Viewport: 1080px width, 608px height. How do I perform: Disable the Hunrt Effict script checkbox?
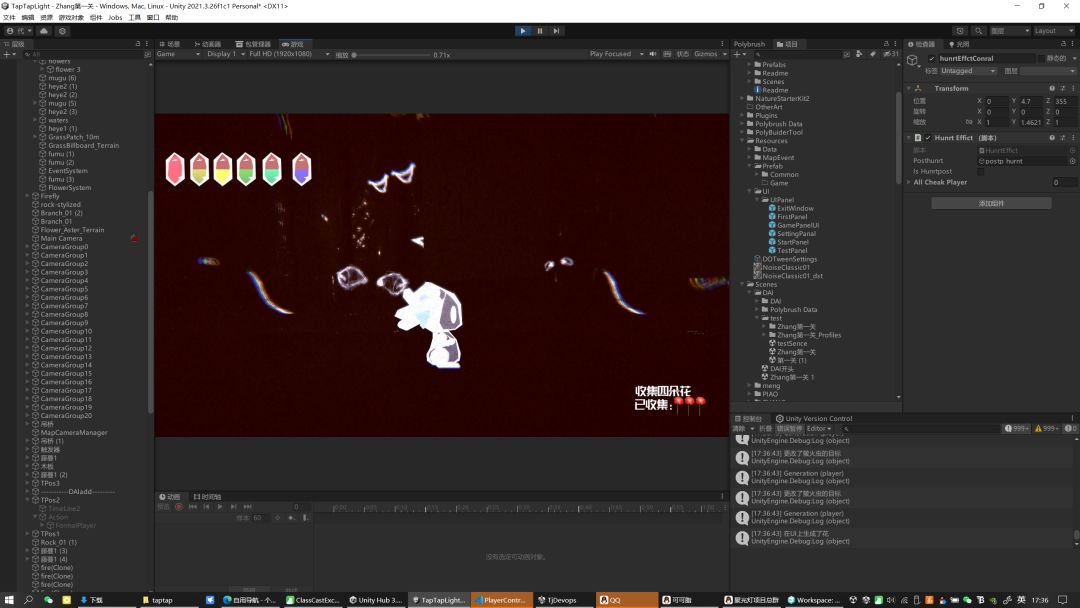(928, 138)
